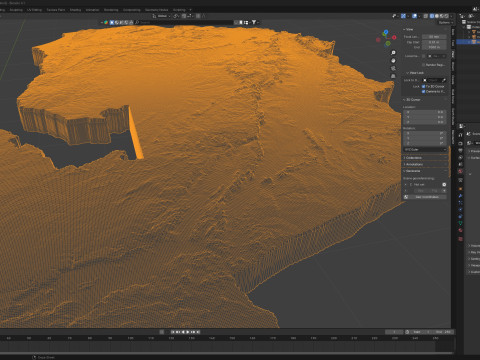Jump to the timeline start frame button

pyautogui.click(x=173, y=332)
